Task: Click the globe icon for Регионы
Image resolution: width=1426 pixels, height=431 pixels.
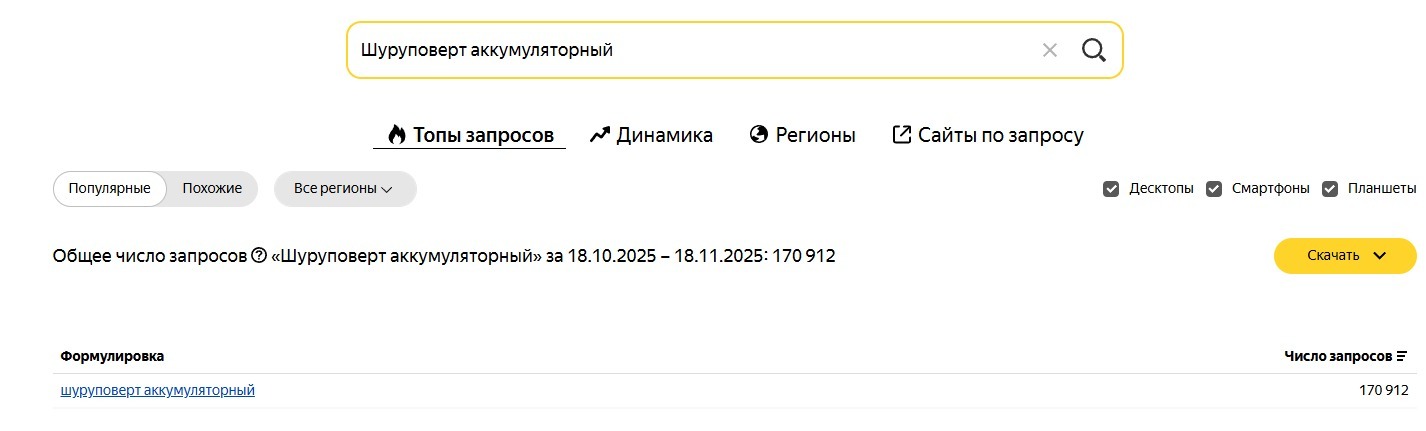Action: [x=758, y=135]
